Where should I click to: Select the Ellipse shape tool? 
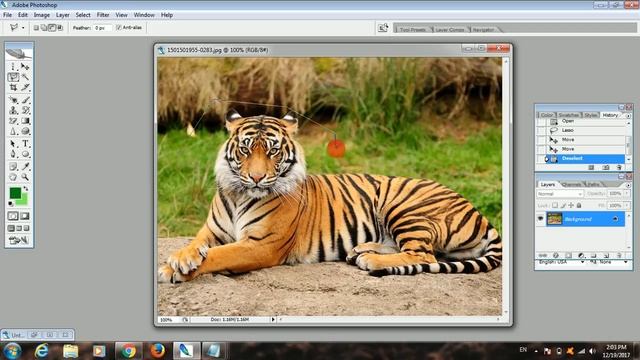[25, 154]
